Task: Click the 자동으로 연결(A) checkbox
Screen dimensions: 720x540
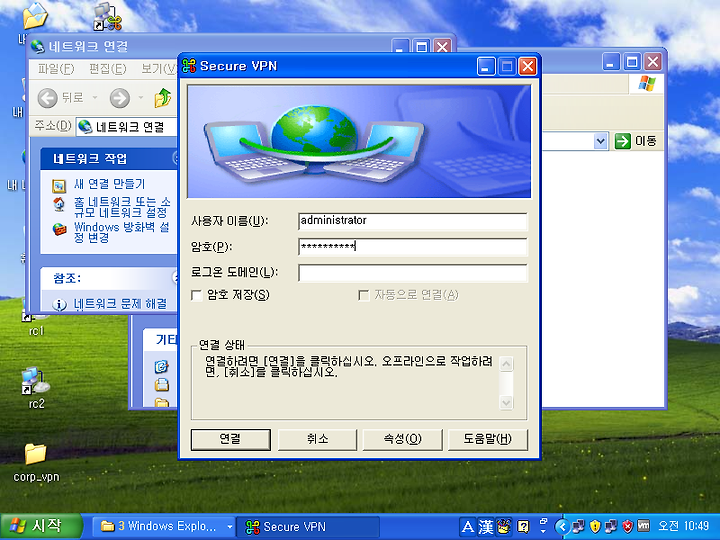Action: [364, 295]
